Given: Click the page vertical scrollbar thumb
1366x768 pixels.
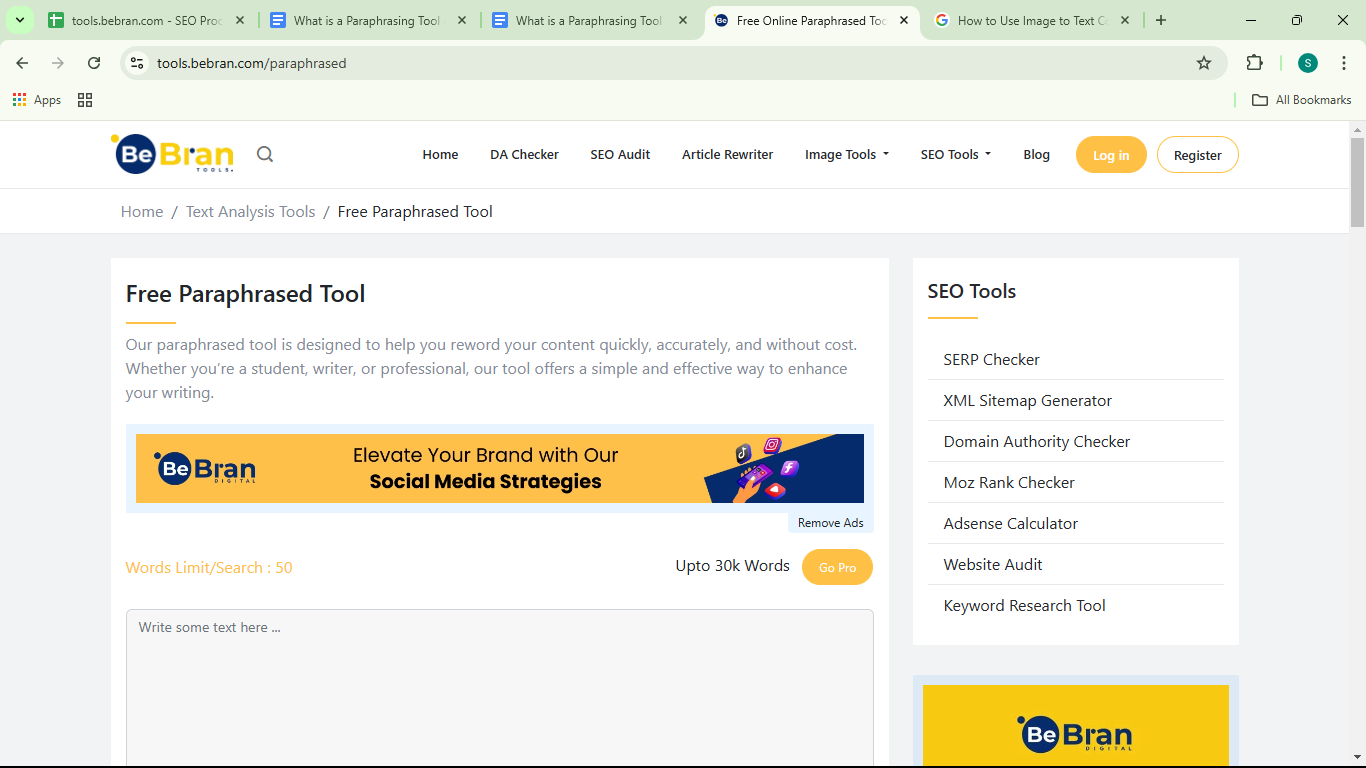Looking at the screenshot, I should (x=1357, y=182).
